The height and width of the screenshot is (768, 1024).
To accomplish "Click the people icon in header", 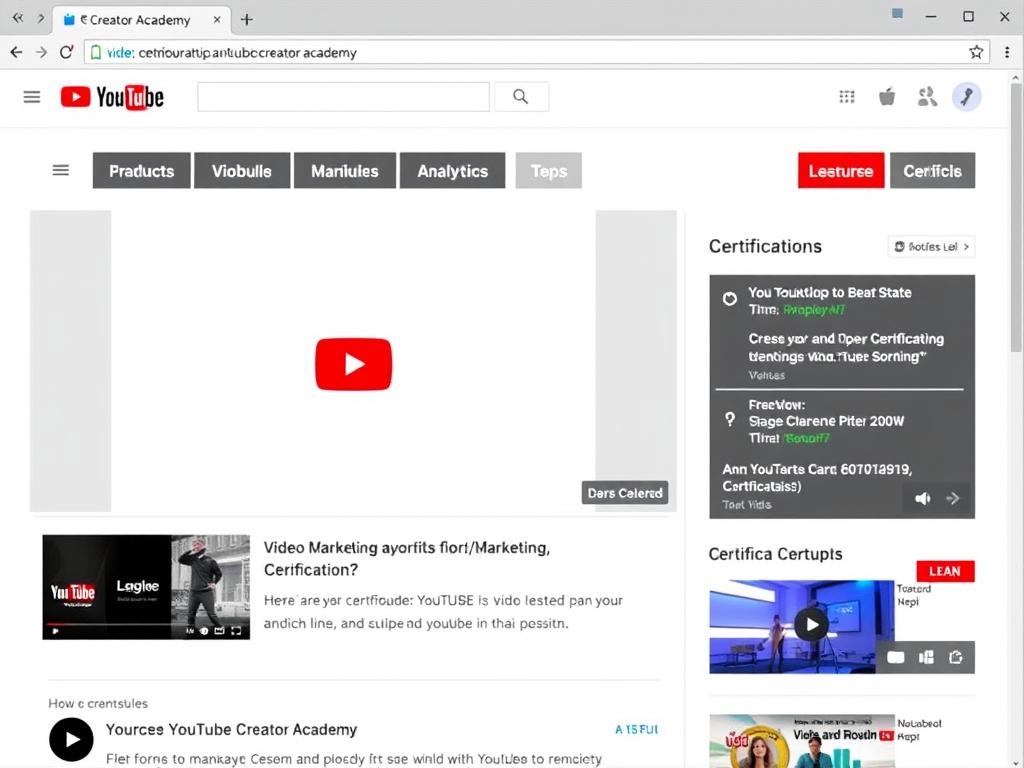I will pyautogui.click(x=927, y=97).
